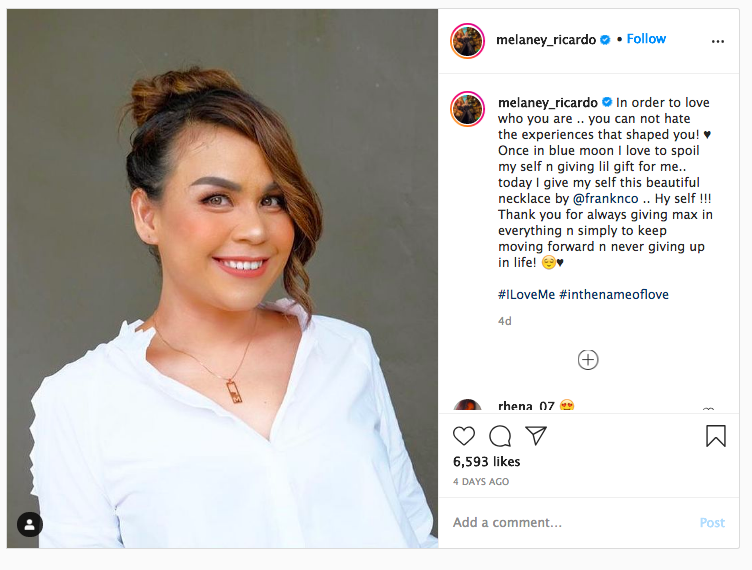This screenshot has height=570, width=752.
Task: Like rhena_07's comment with small heart
Action: click(x=708, y=409)
